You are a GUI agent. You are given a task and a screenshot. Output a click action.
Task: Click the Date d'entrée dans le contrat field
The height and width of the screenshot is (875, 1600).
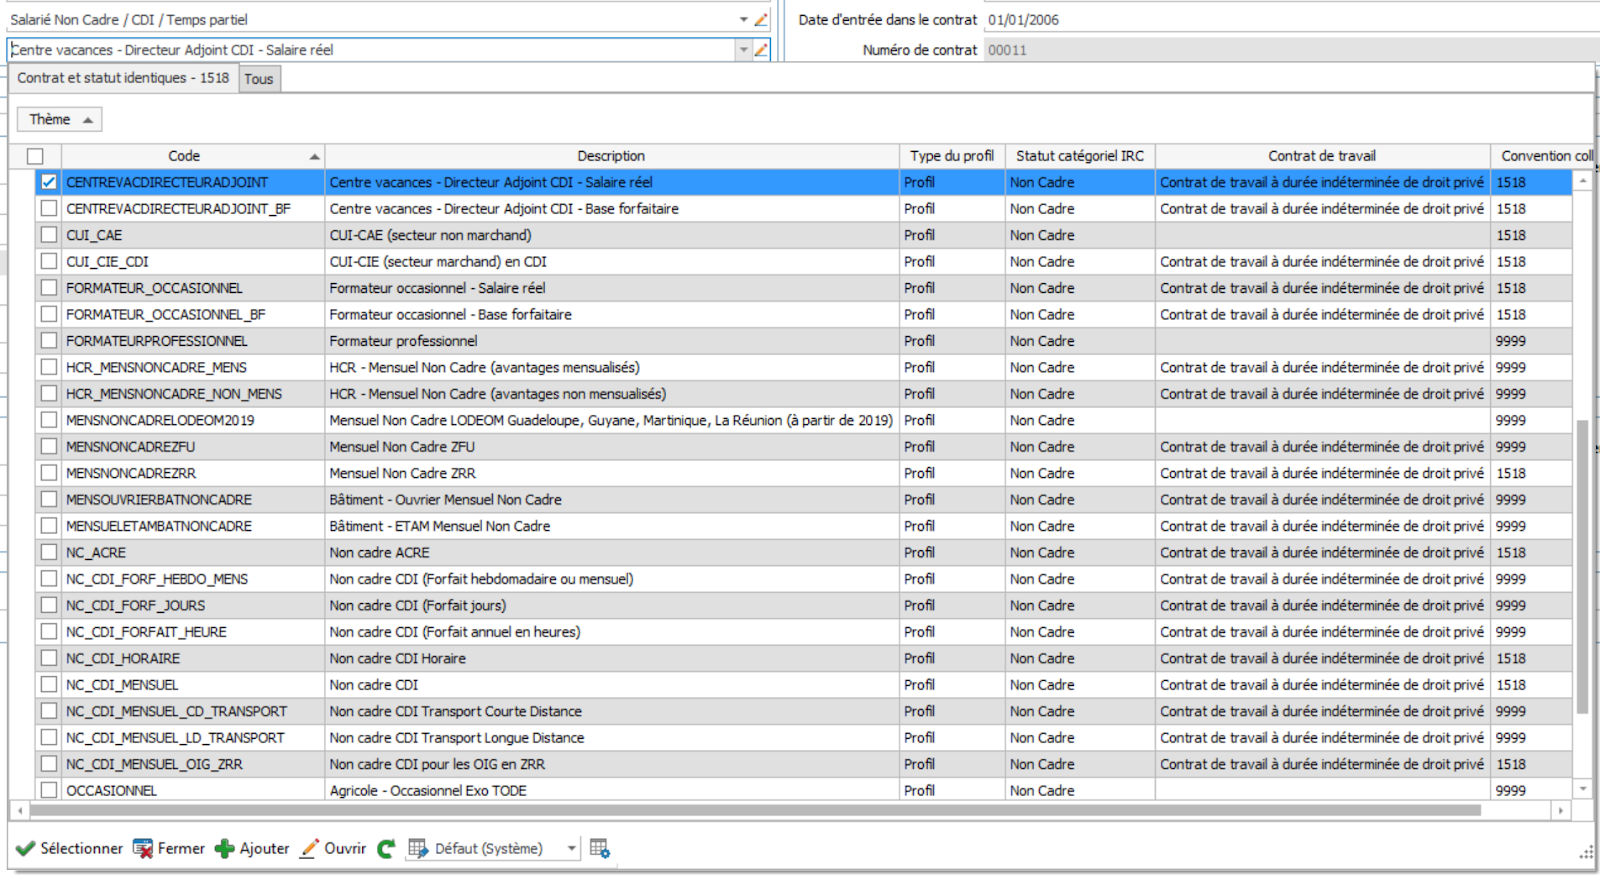pyautogui.click(x=1290, y=19)
